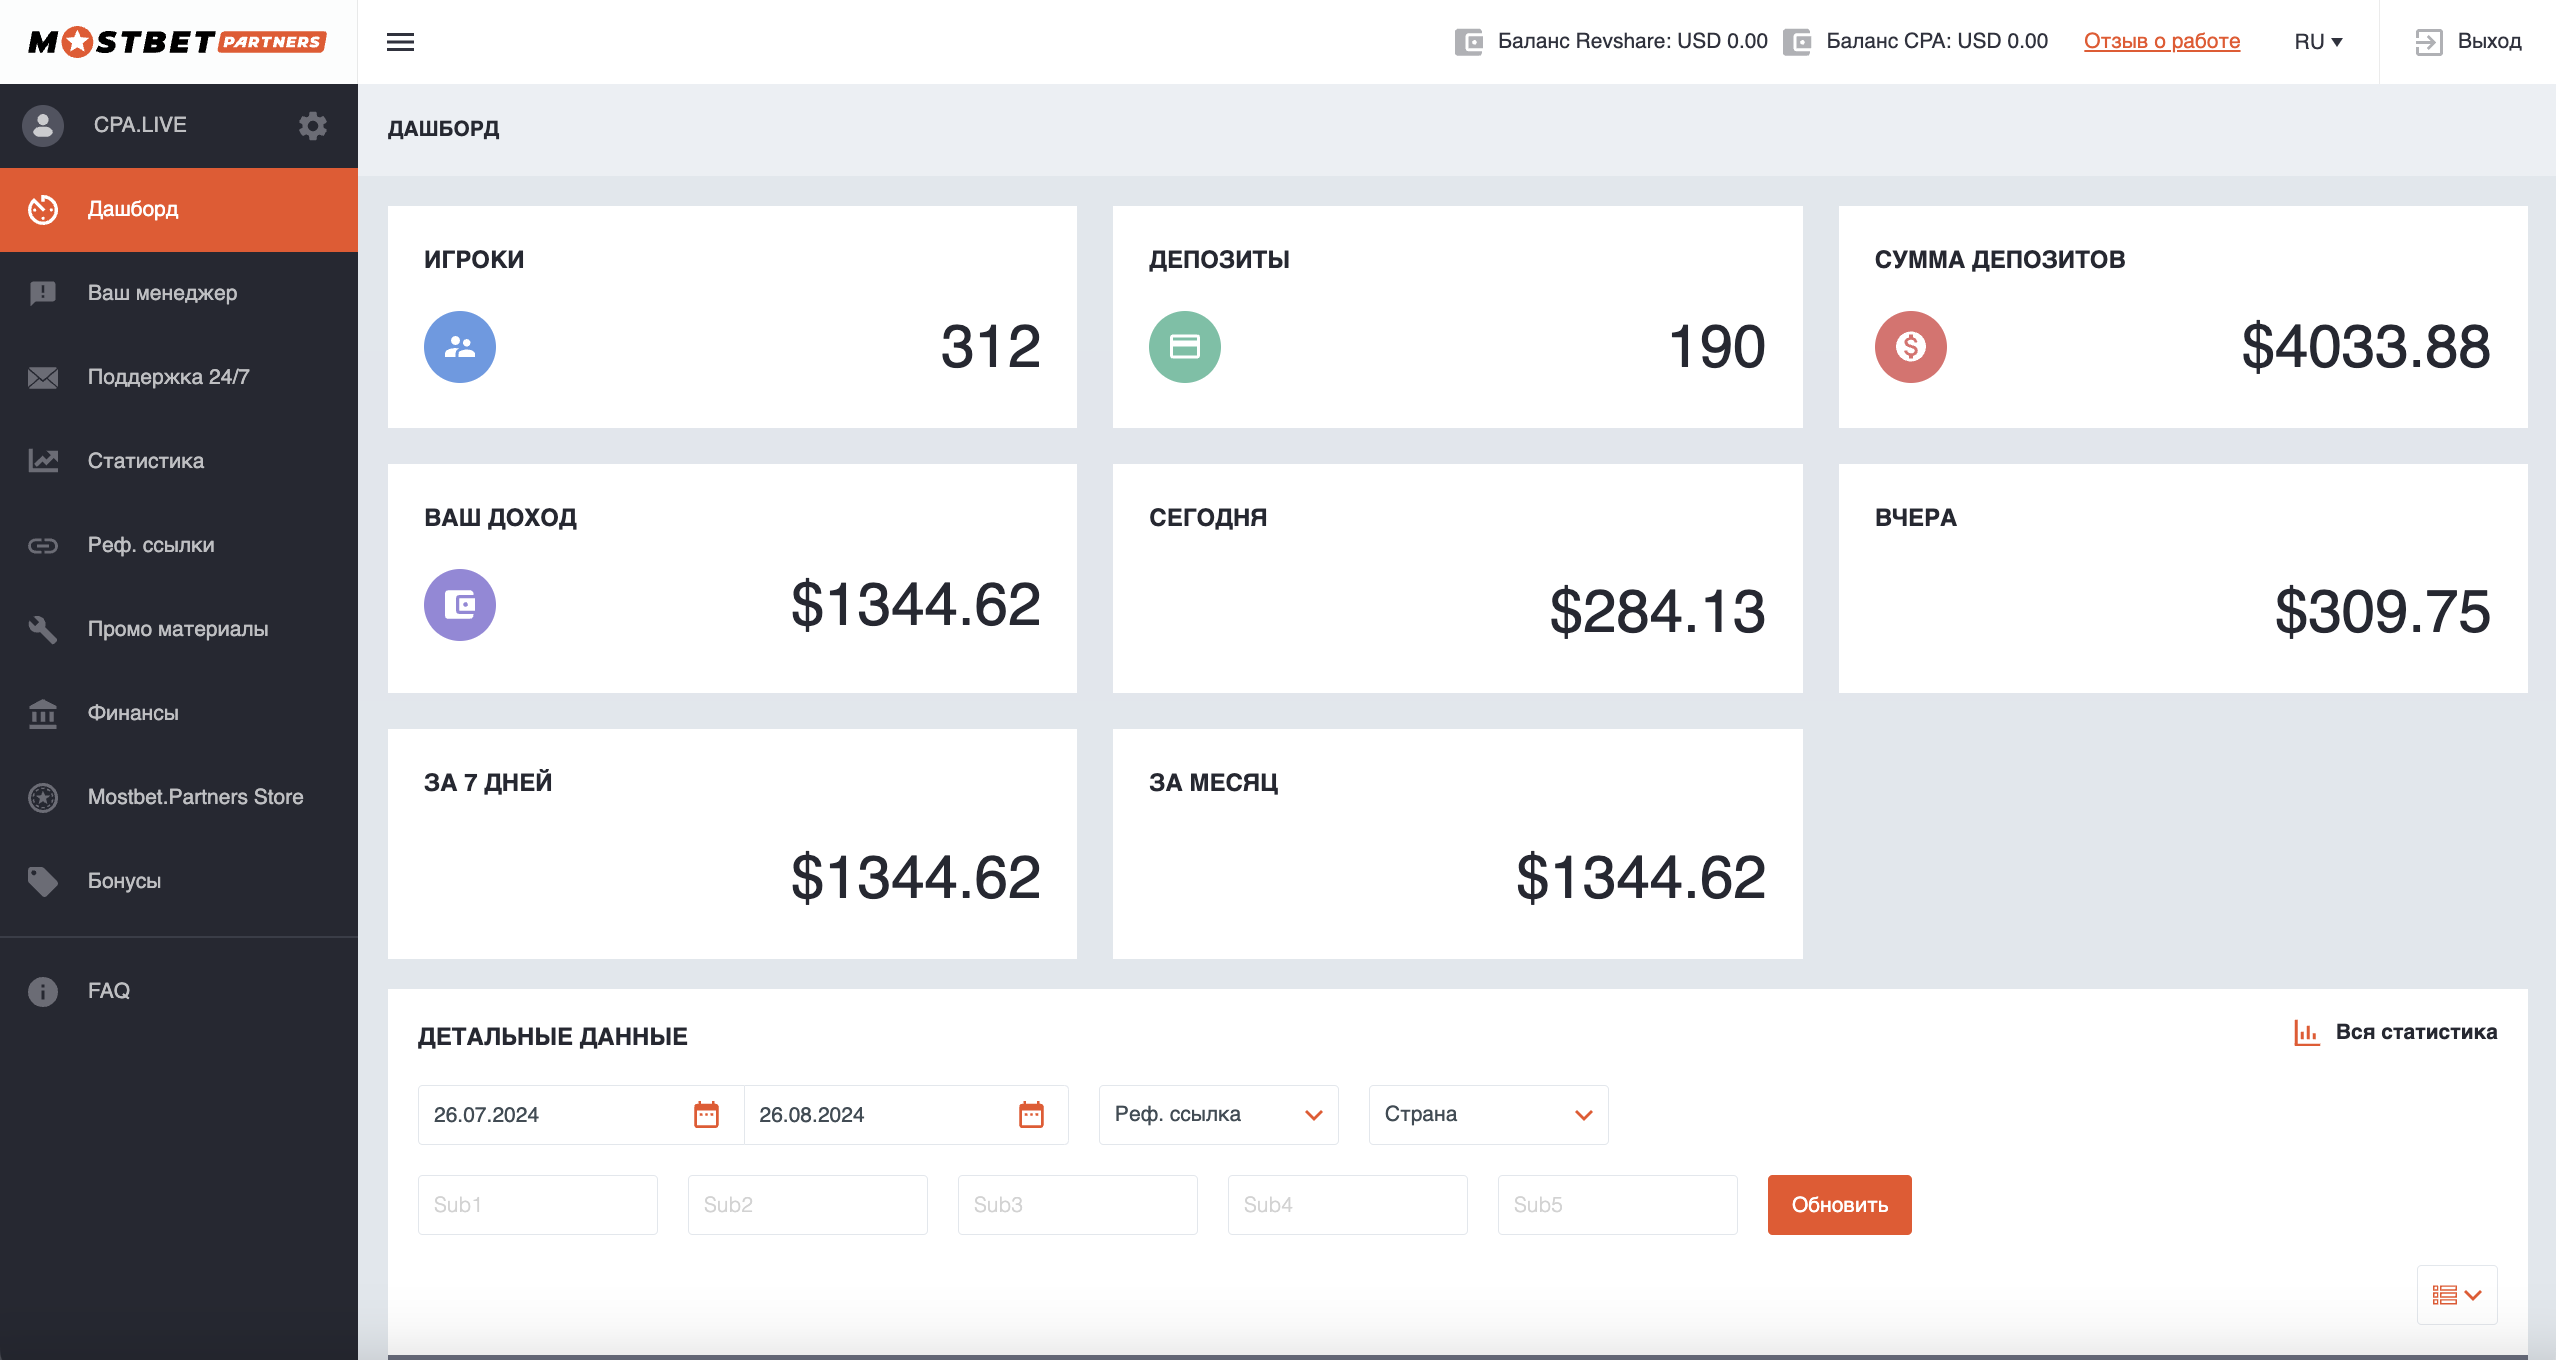This screenshot has height=1360, width=2556.
Task: Focus the Sub1 input field
Action: [x=538, y=1204]
